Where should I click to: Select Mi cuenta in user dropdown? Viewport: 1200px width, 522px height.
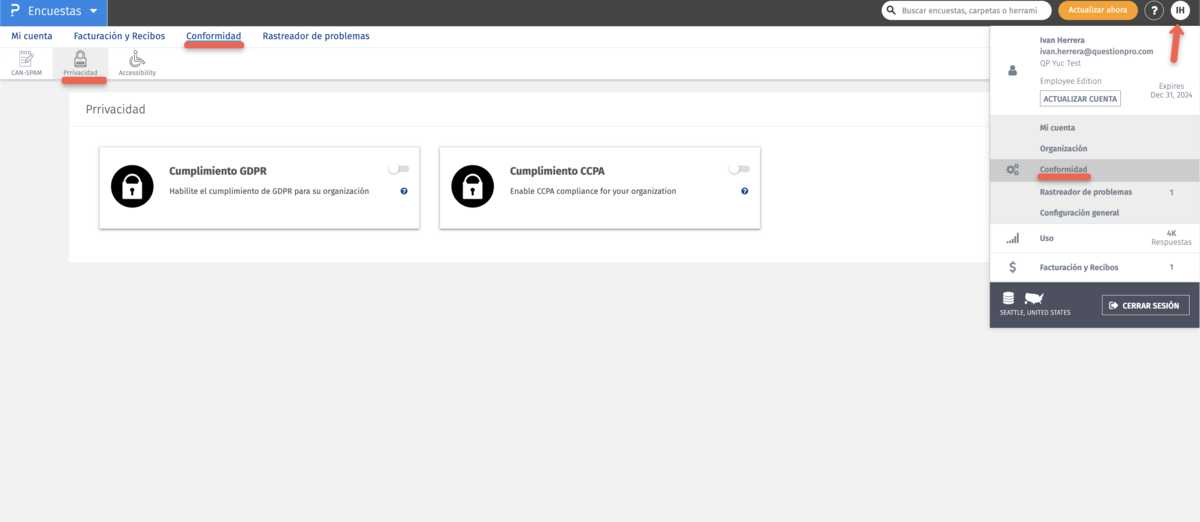click(x=1057, y=128)
